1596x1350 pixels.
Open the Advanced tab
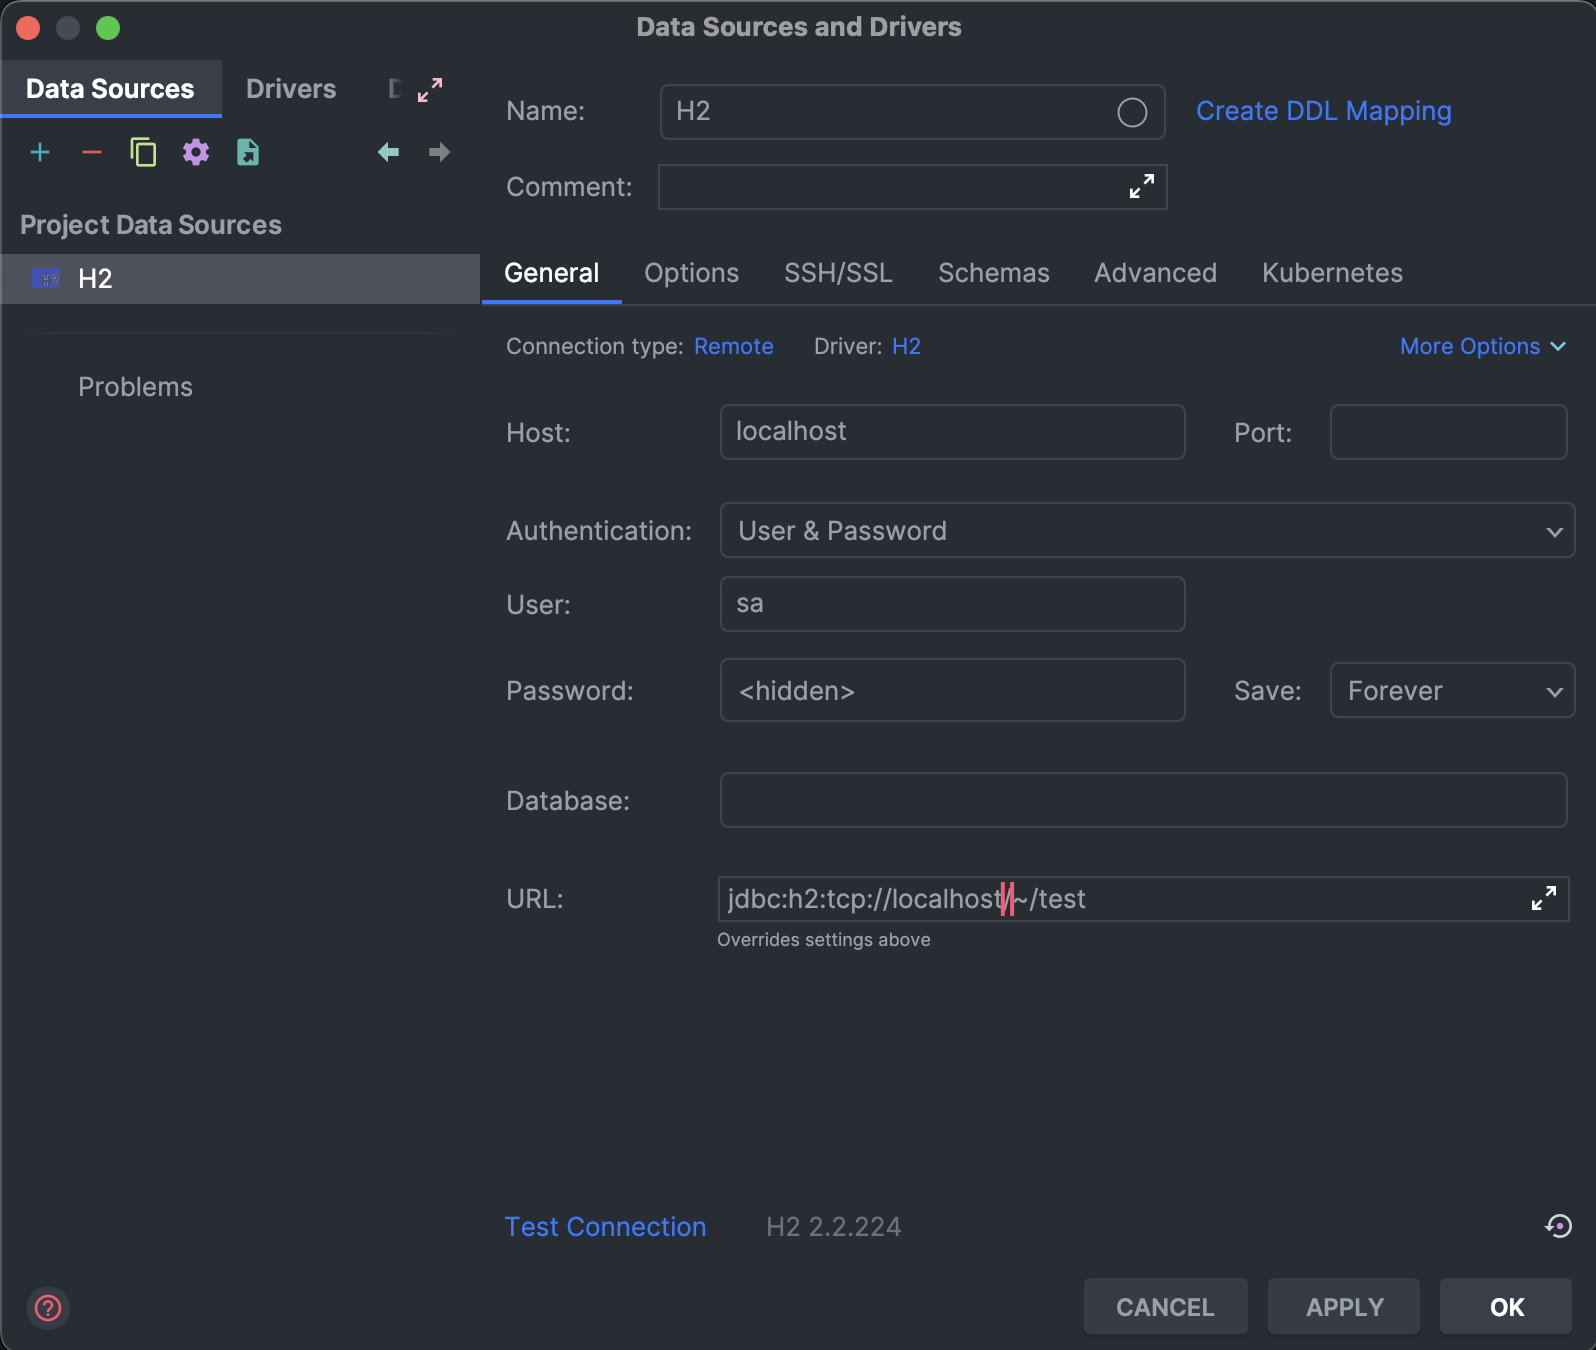point(1155,273)
